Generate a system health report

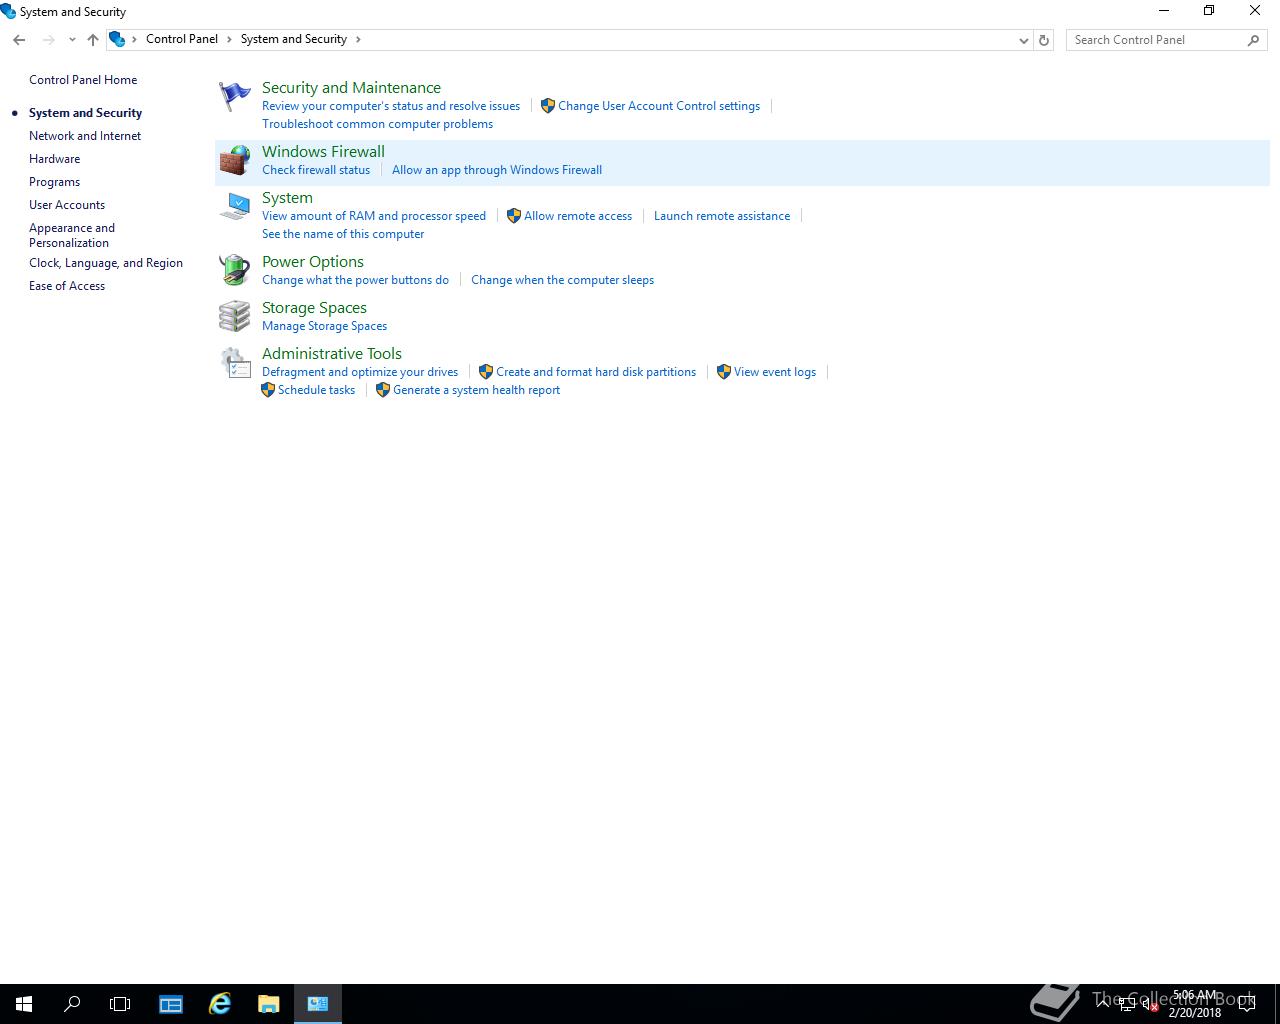click(x=476, y=390)
